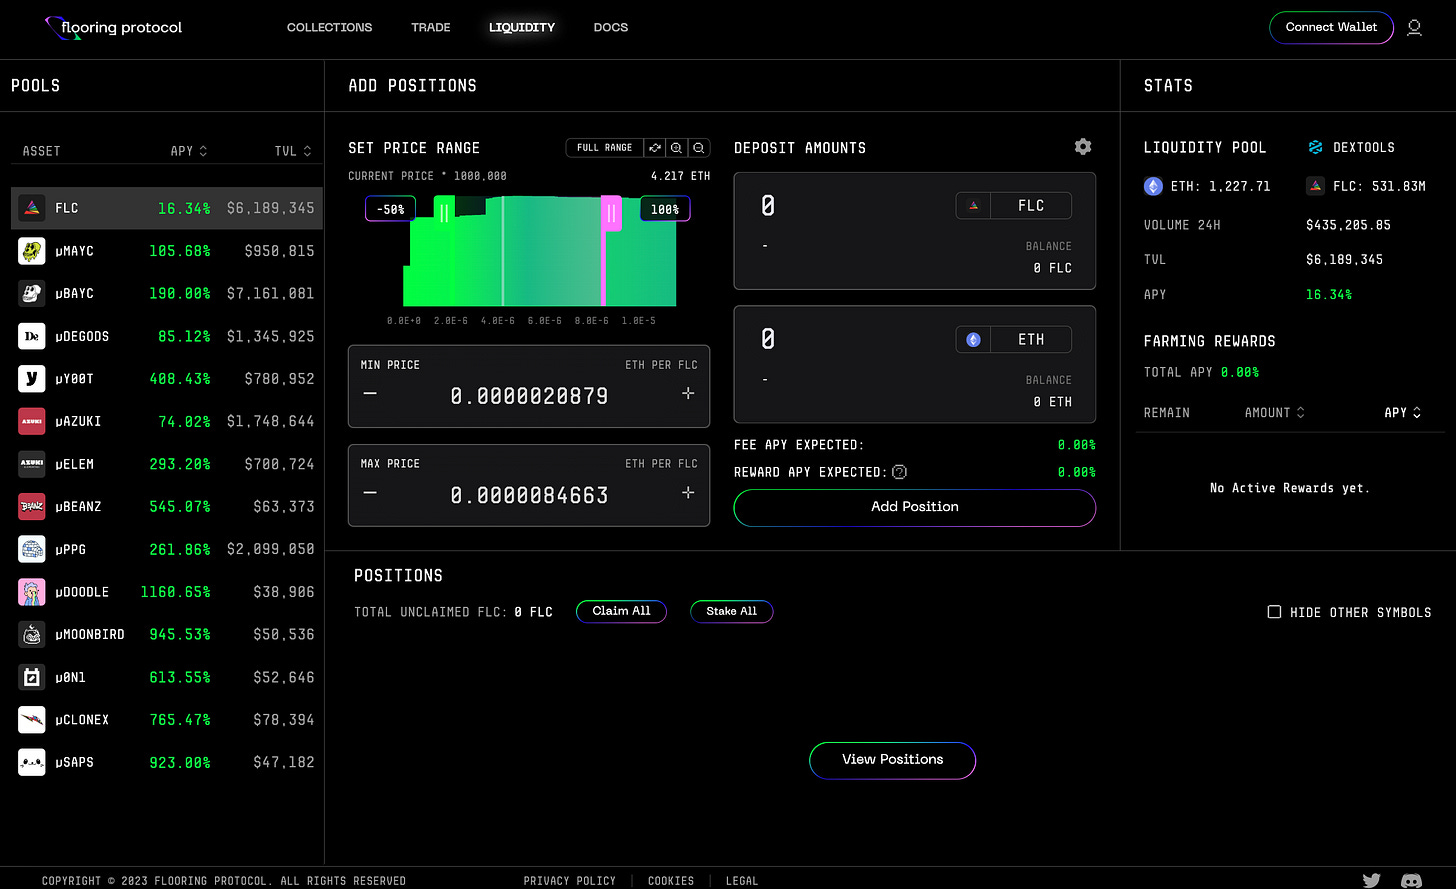This screenshot has height=889, width=1456.
Task: Click the max price value 0.0000084663
Action: point(529,495)
